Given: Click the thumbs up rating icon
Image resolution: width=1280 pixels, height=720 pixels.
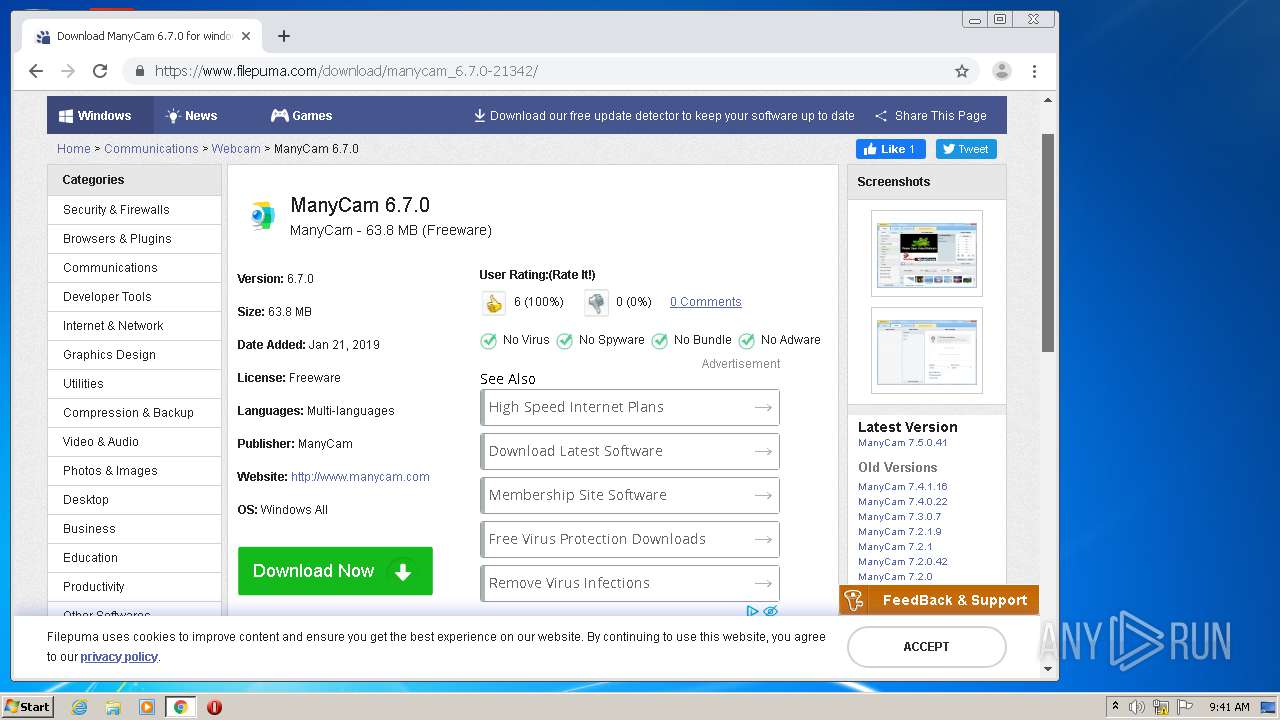Looking at the screenshot, I should (x=493, y=302).
